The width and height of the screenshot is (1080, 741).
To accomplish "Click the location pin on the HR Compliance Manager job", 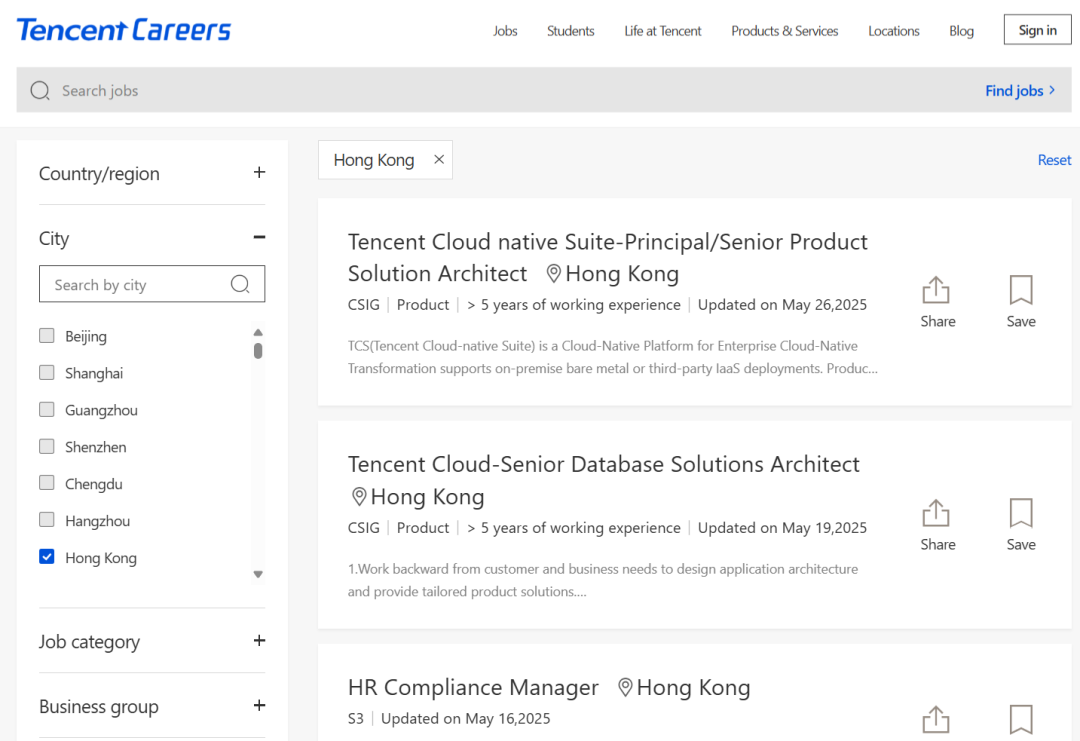I will 625,687.
